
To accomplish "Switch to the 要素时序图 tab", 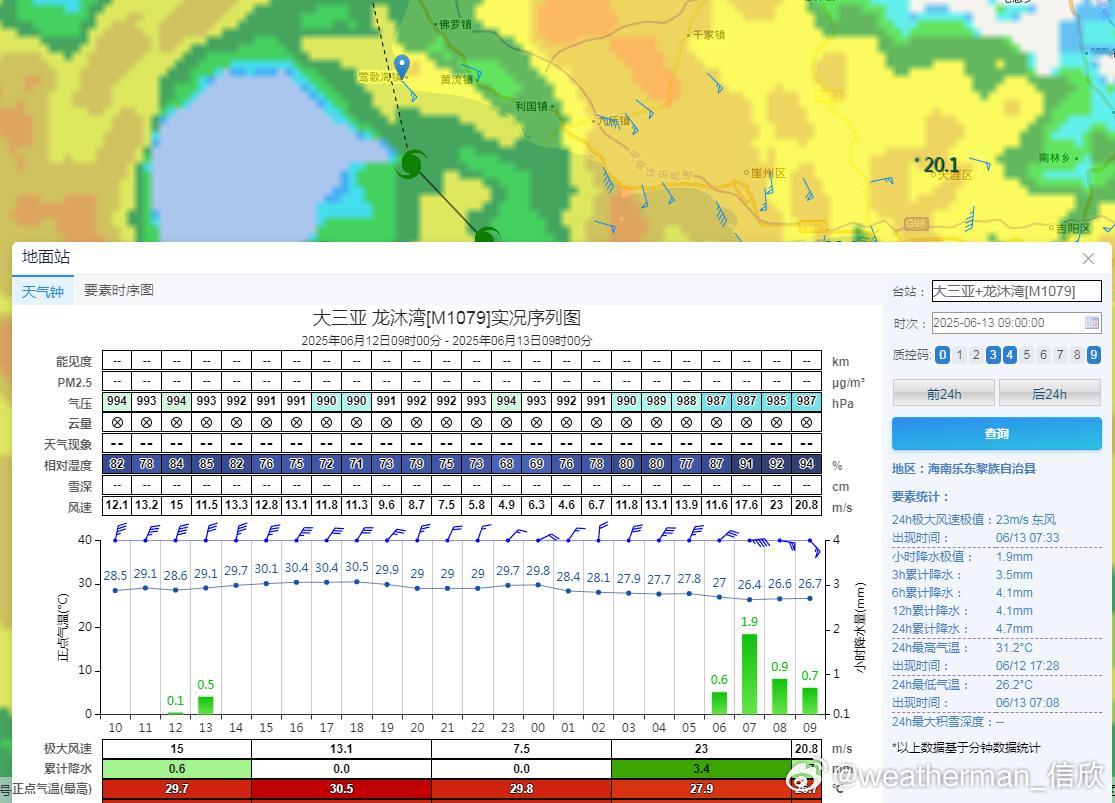I will click(119, 290).
